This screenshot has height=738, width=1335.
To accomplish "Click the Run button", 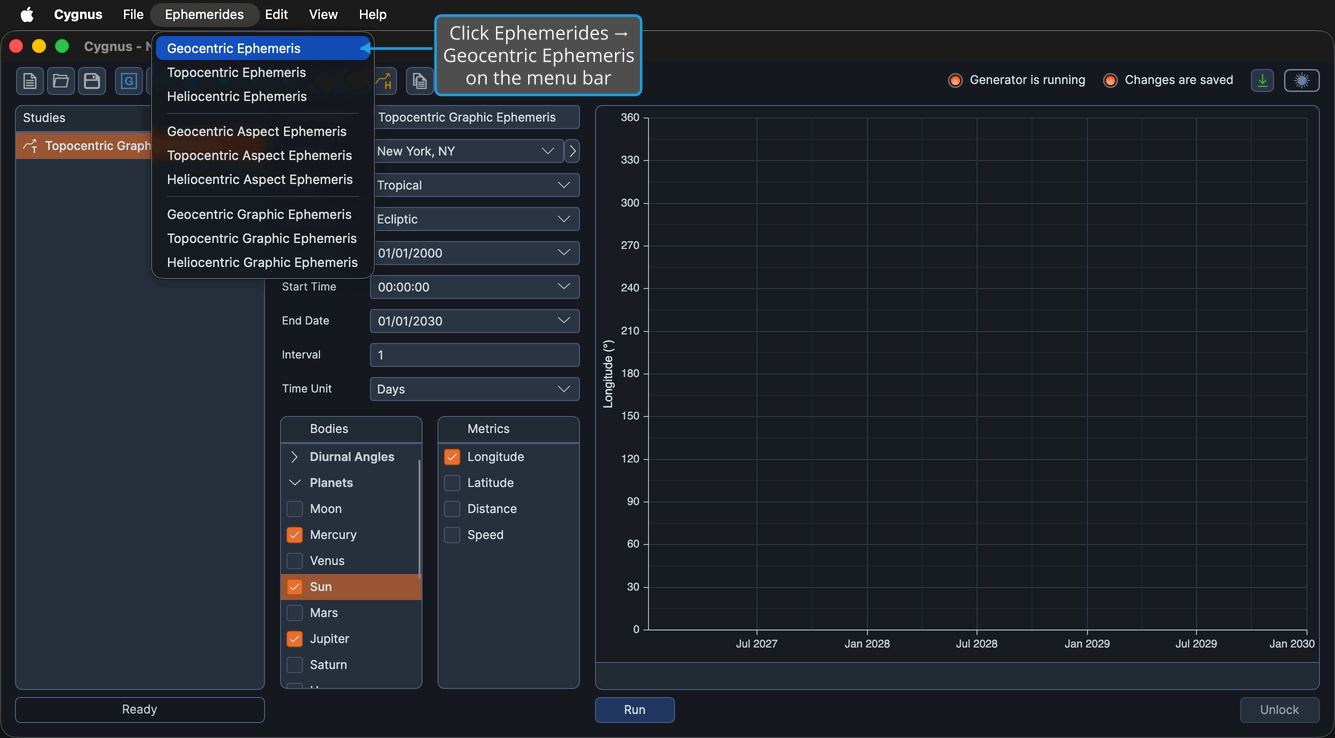I will coord(635,710).
